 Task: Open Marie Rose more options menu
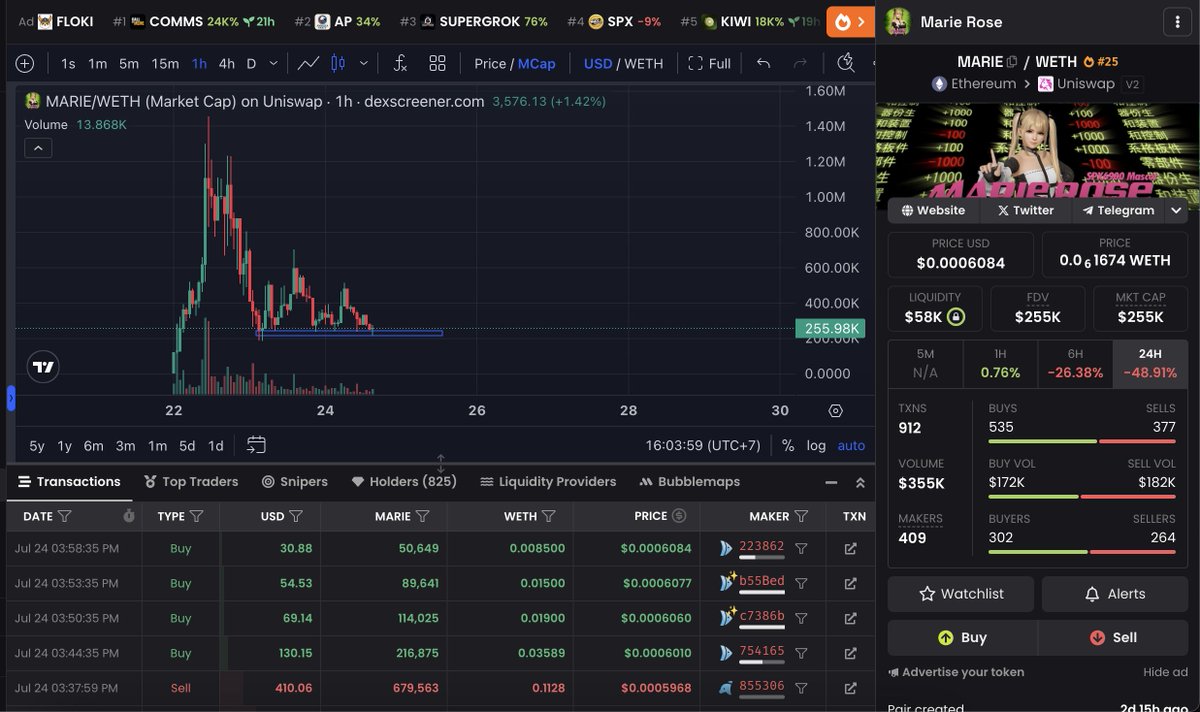pyautogui.click(x=1178, y=22)
